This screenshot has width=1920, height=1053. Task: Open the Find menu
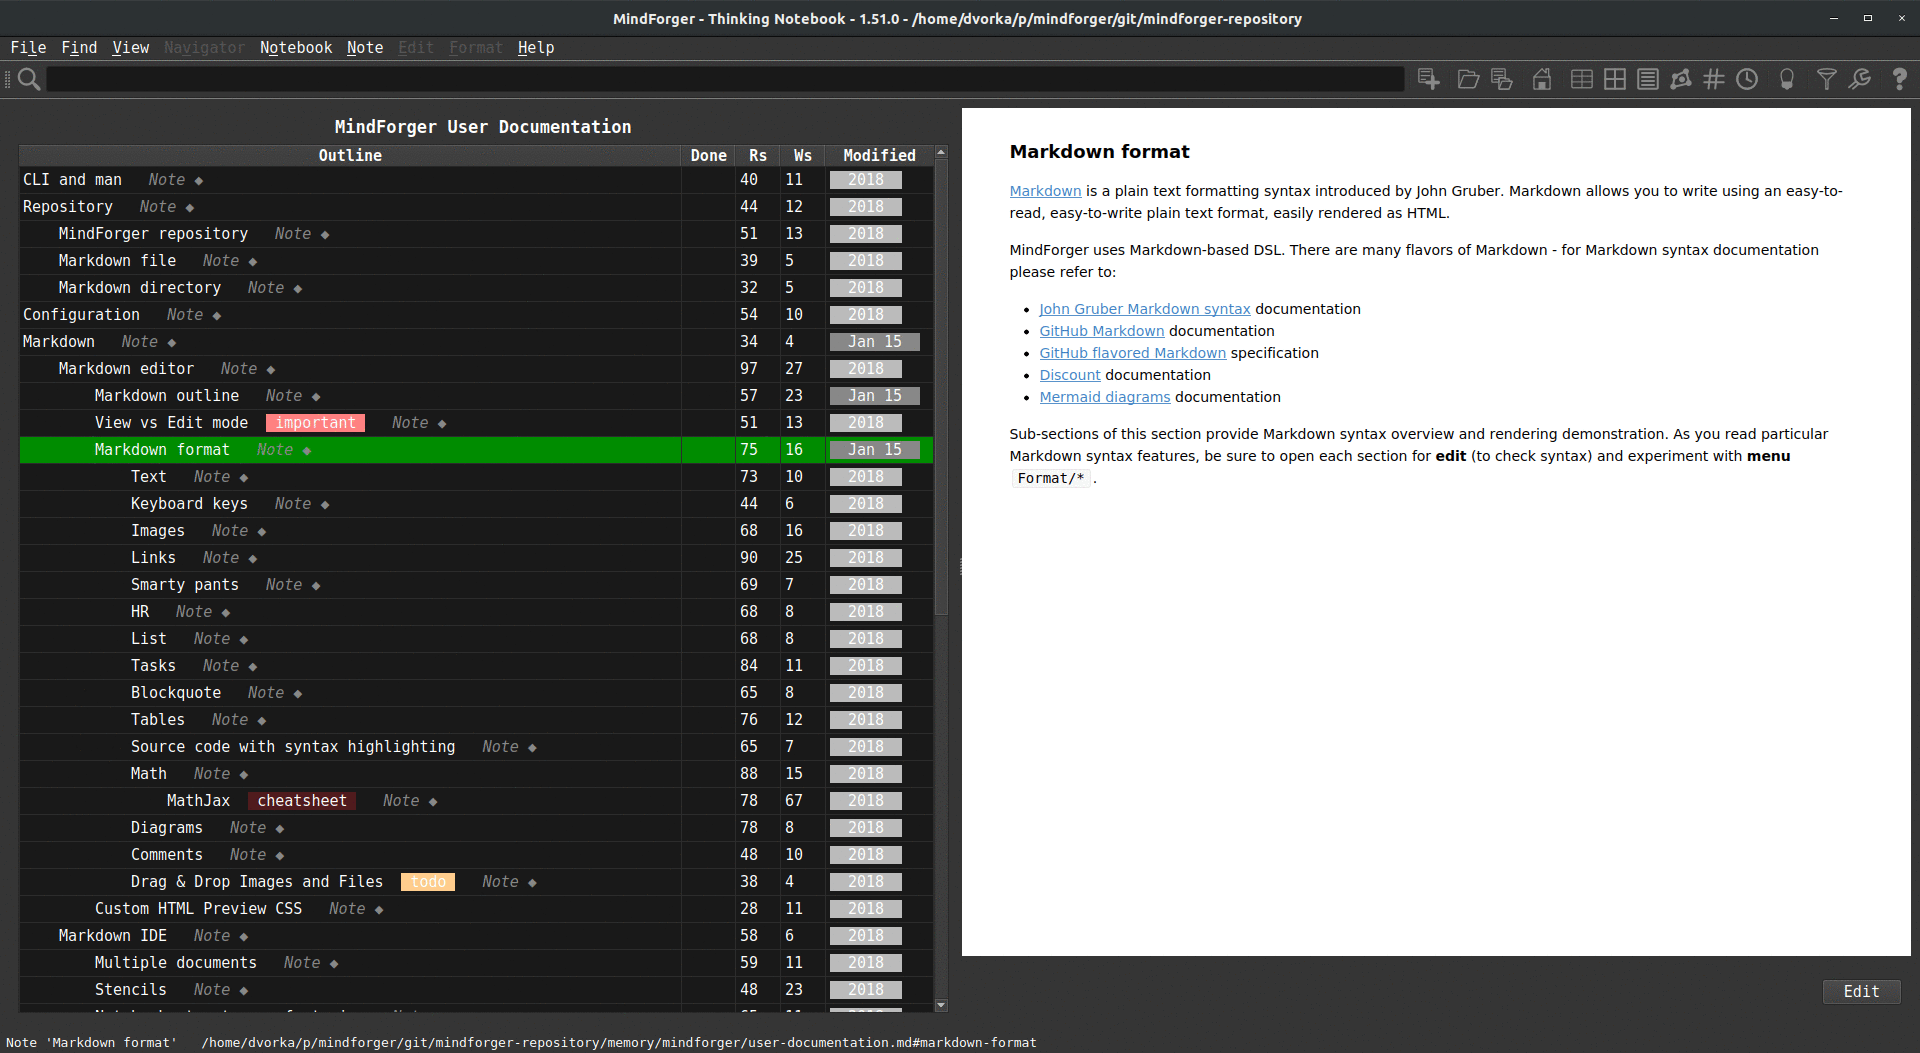coord(79,47)
